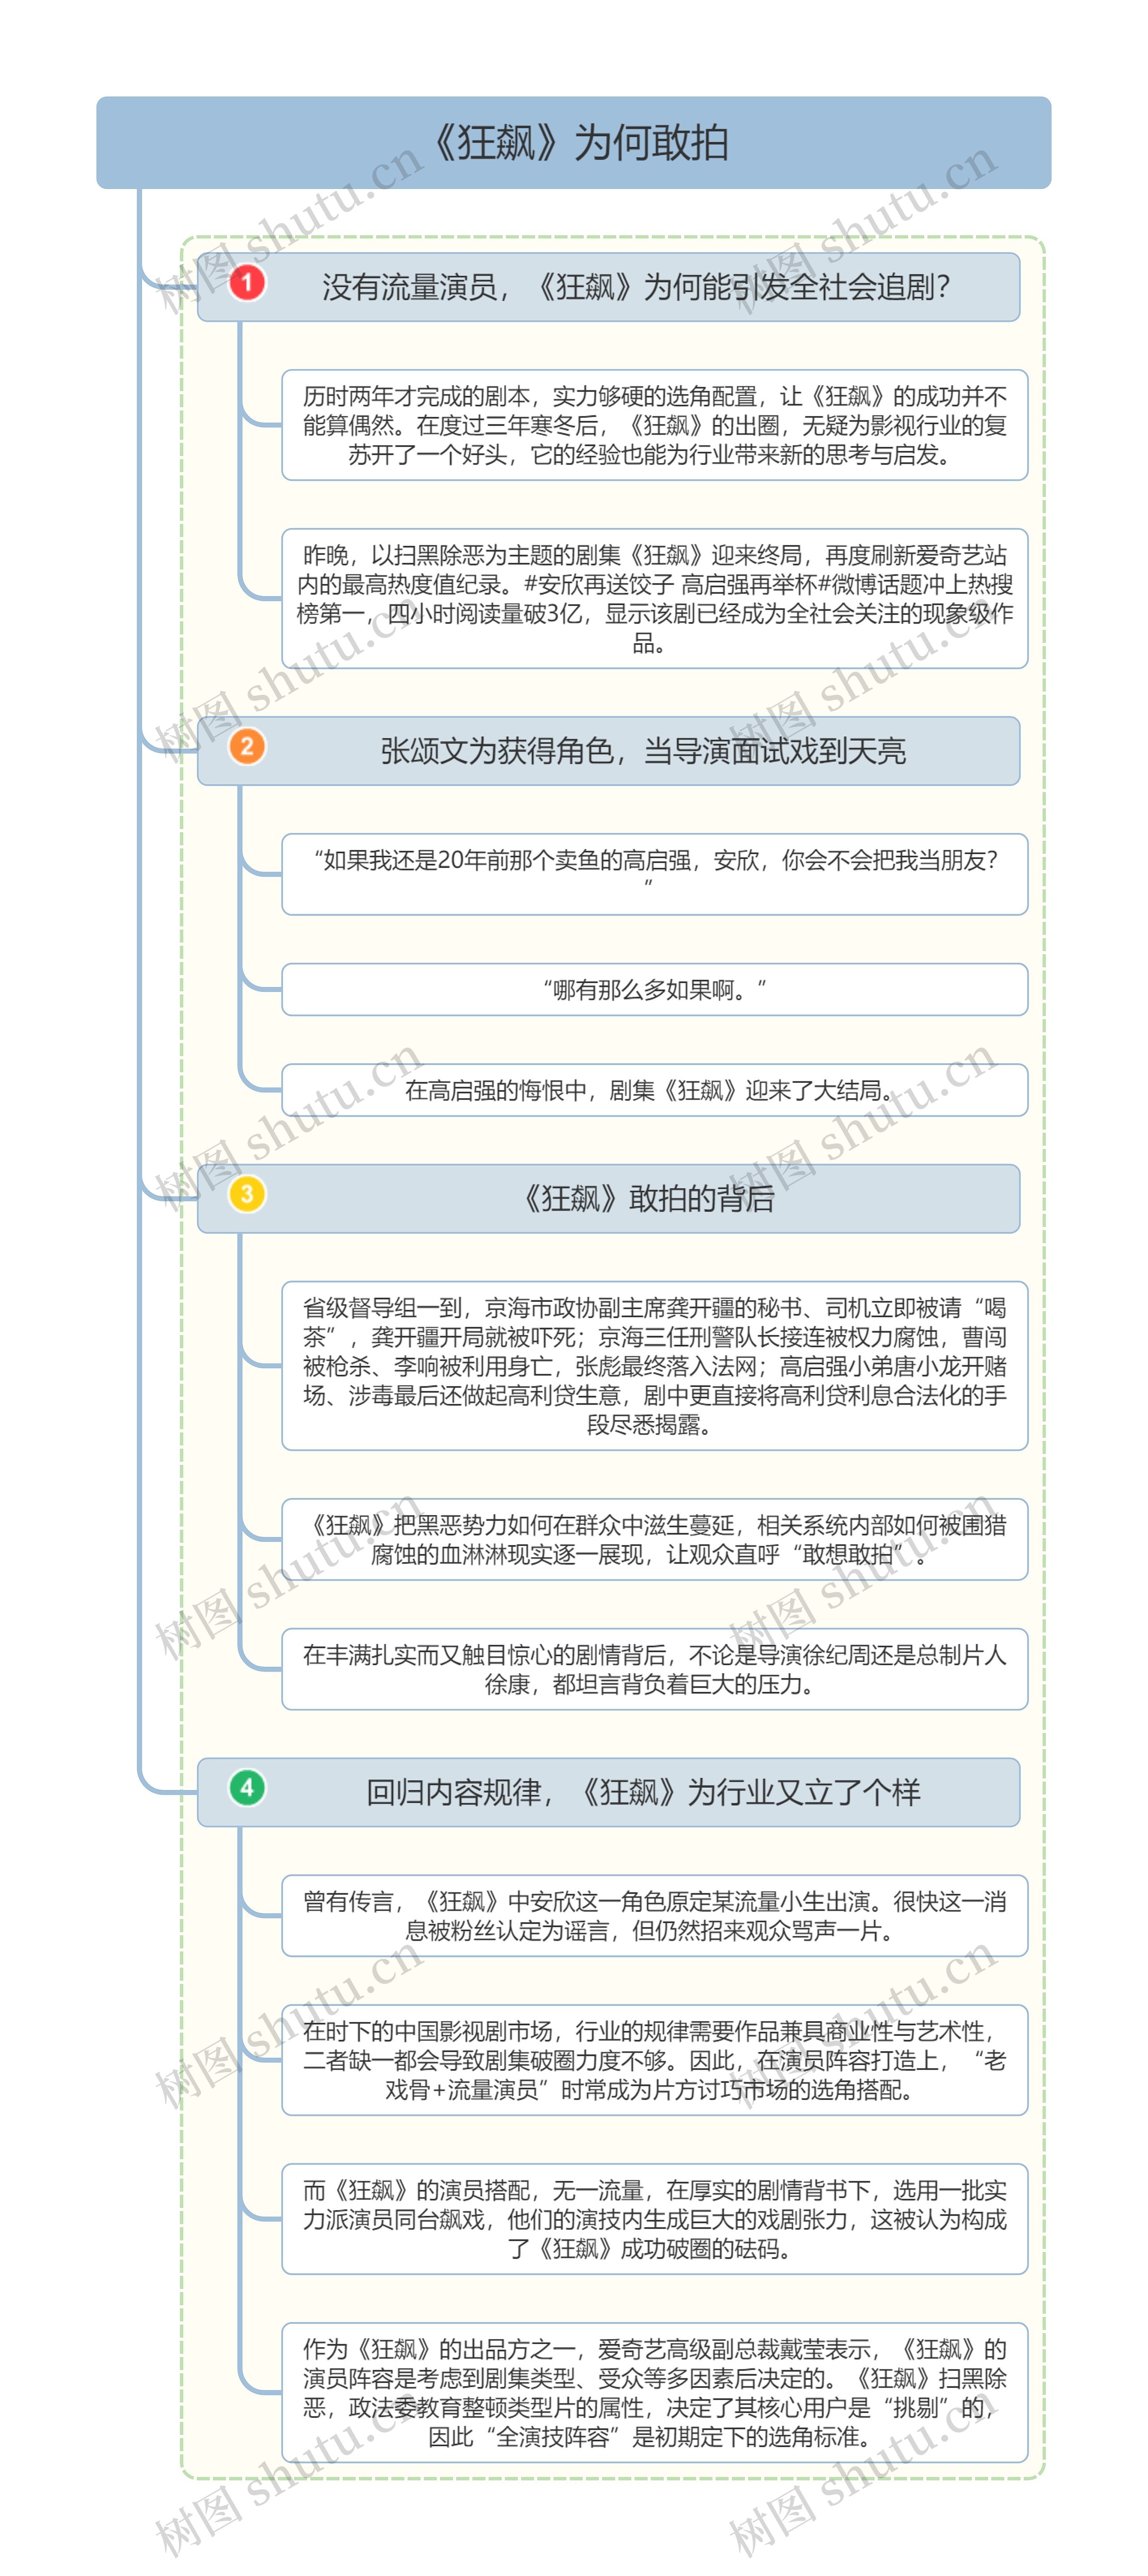Viewport: 1148px width, 2576px height.
Task: Click the orange number 2 badge icon
Action: (x=247, y=746)
